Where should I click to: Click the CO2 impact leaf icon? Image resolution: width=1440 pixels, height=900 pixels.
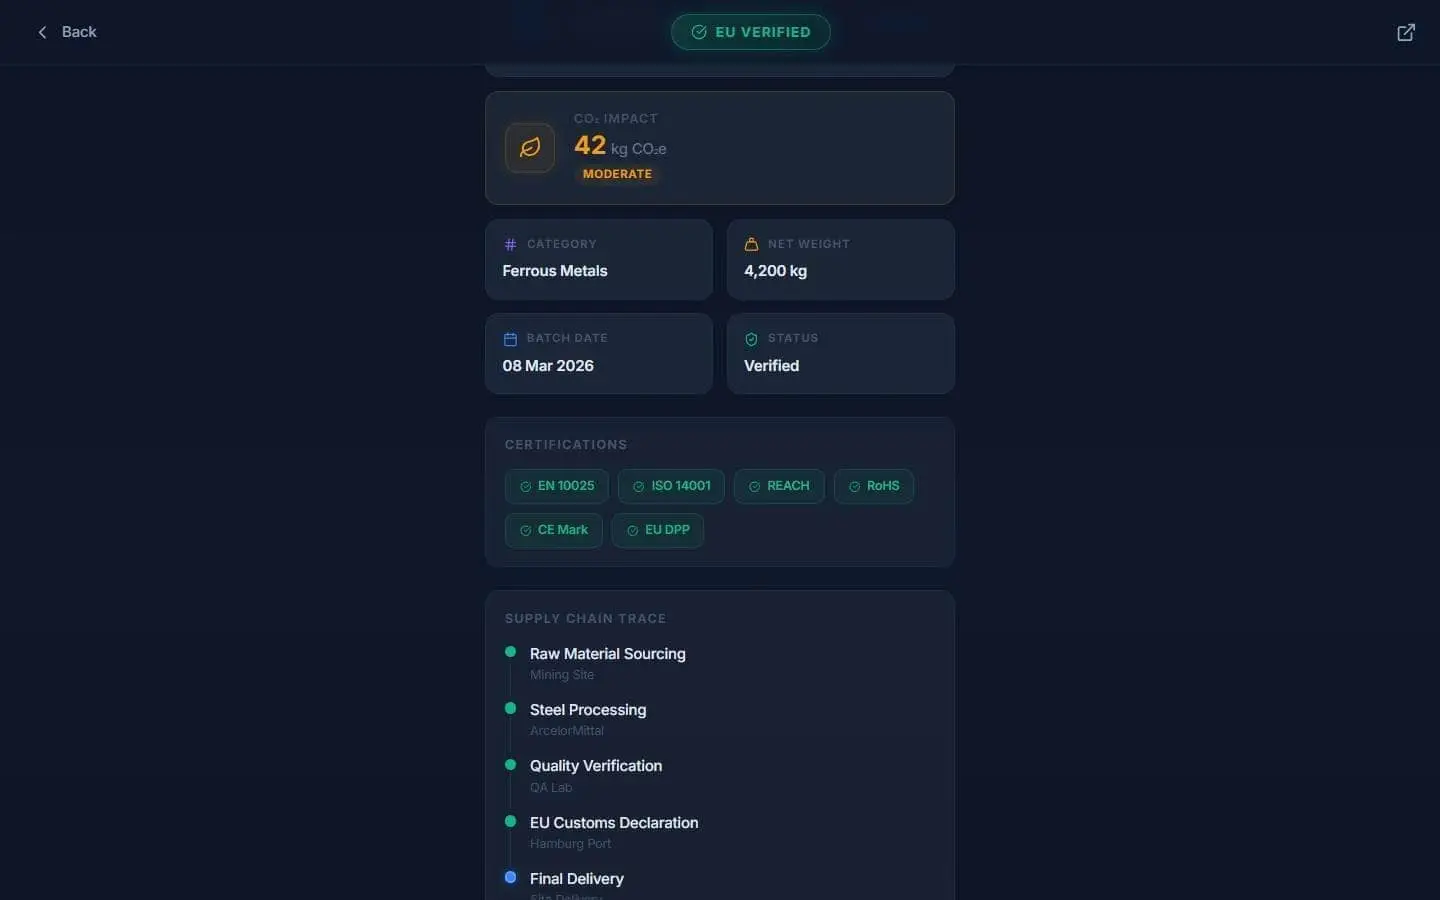[530, 148]
